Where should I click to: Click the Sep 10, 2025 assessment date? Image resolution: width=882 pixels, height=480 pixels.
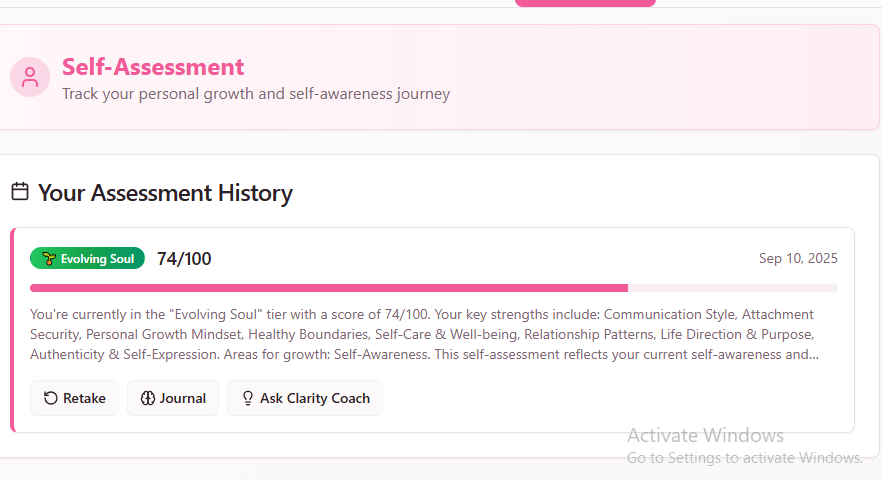(x=798, y=259)
